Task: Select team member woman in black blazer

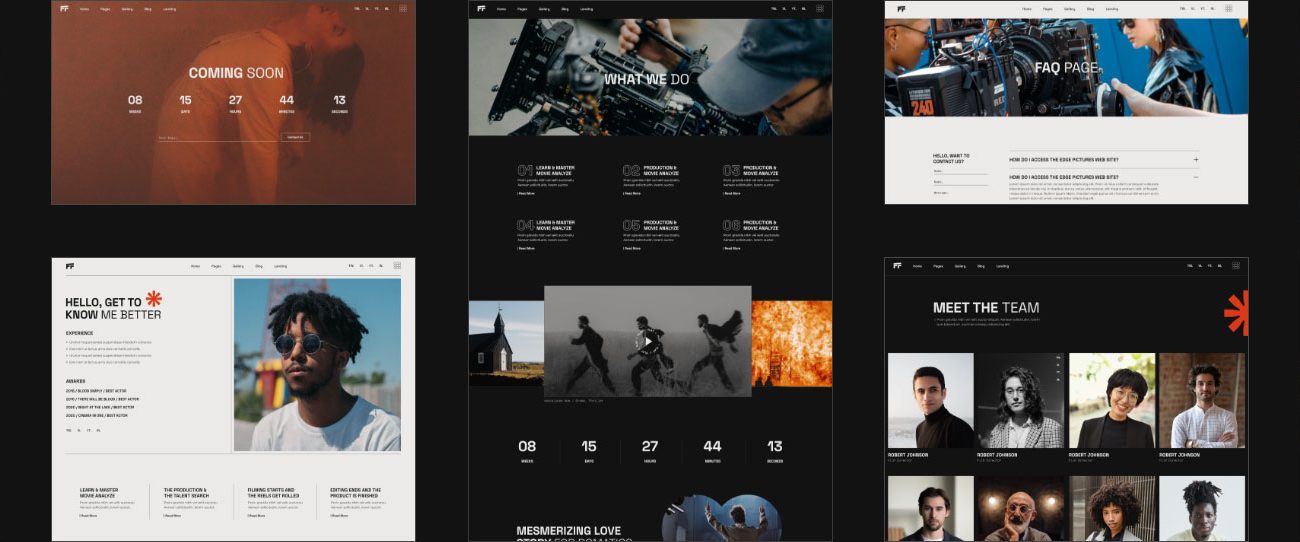Action: (1112, 400)
